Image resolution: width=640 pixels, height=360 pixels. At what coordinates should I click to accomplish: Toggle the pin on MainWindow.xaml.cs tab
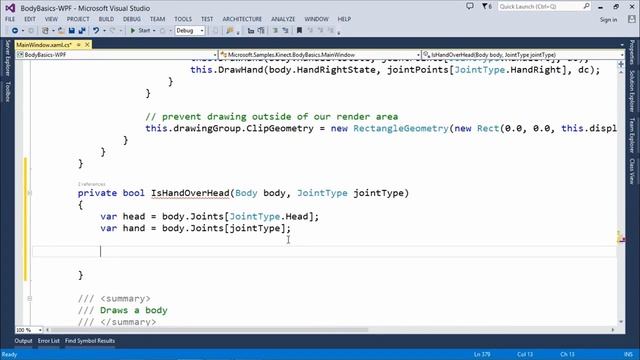79,45
